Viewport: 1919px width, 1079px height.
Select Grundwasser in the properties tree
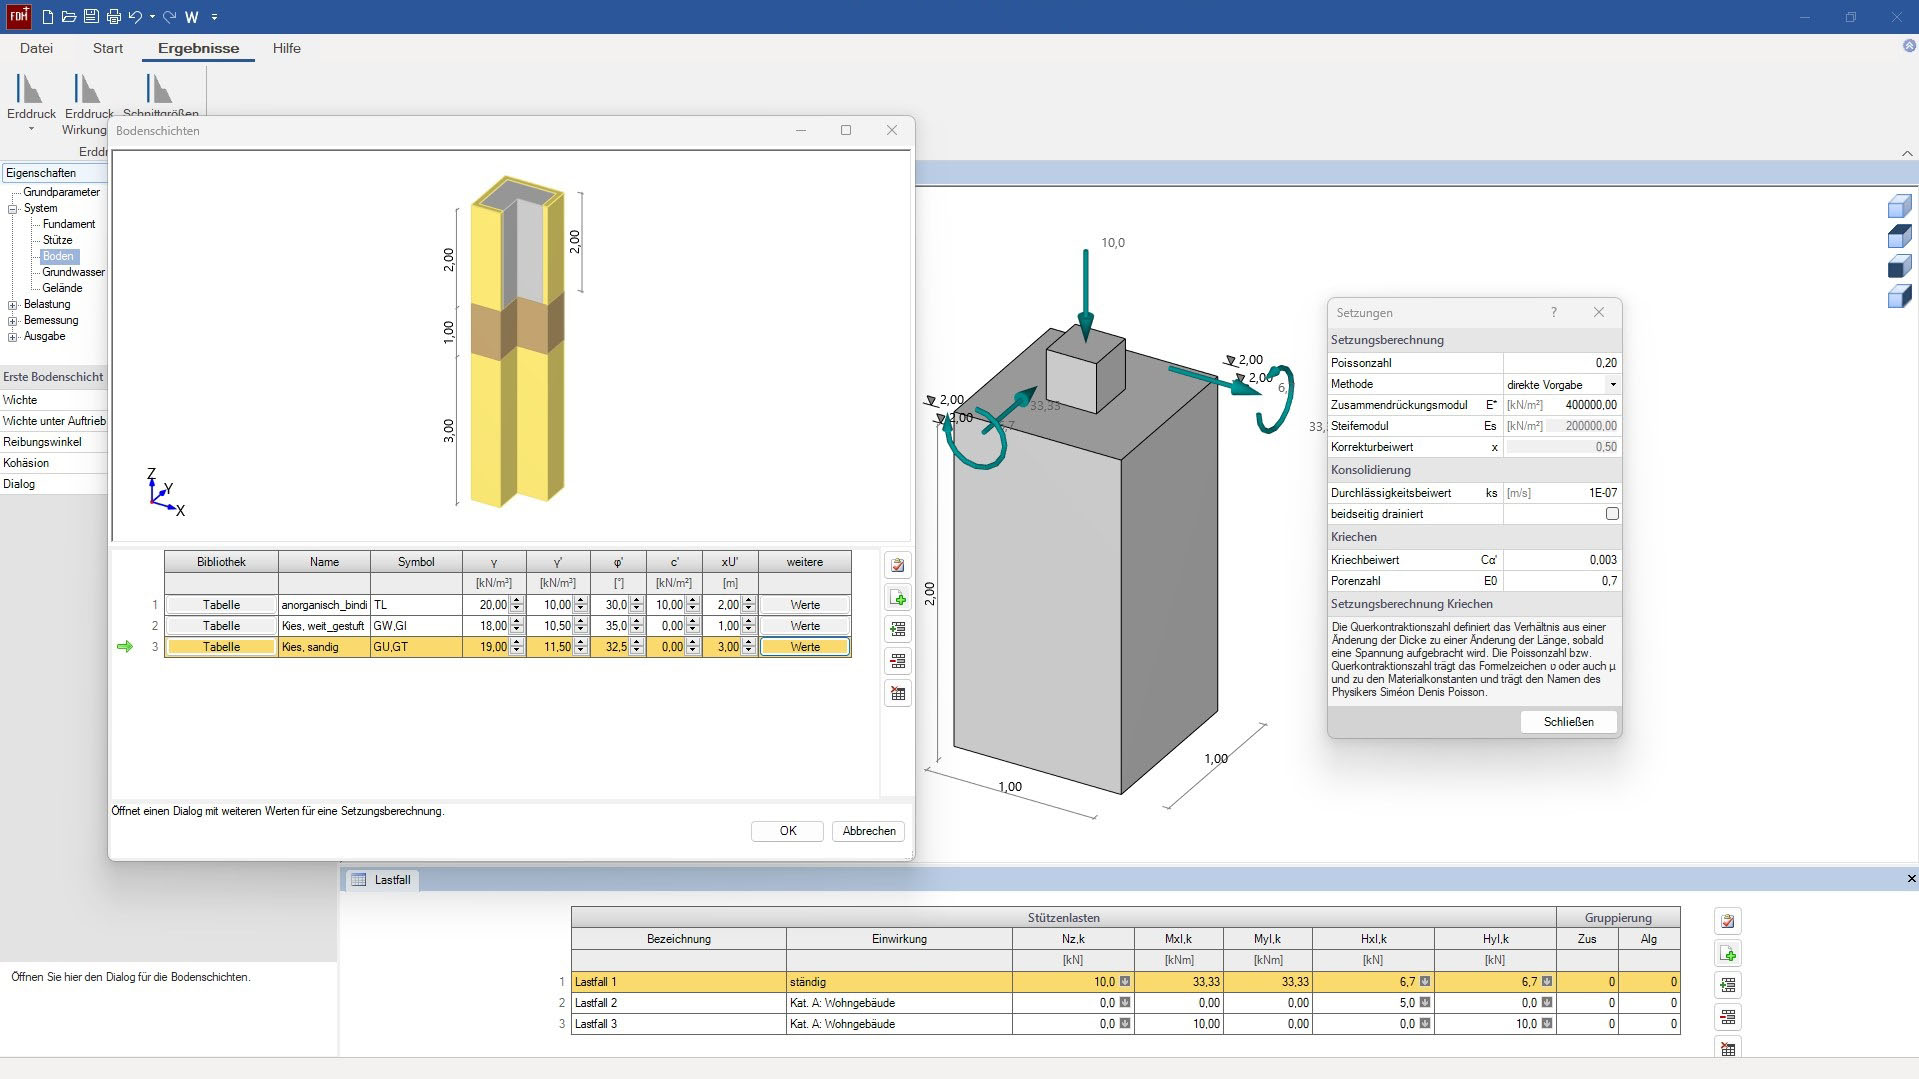point(73,272)
